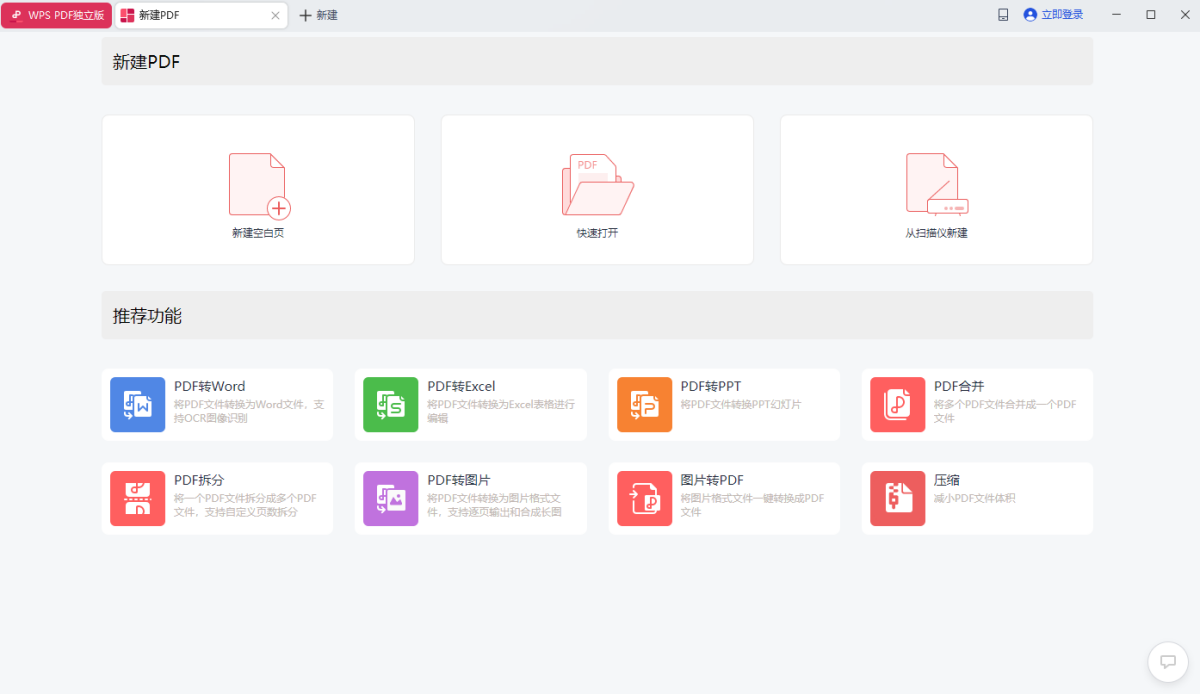Select the PDF转图片 tool icon
This screenshot has width=1200, height=694.
[x=390, y=498]
